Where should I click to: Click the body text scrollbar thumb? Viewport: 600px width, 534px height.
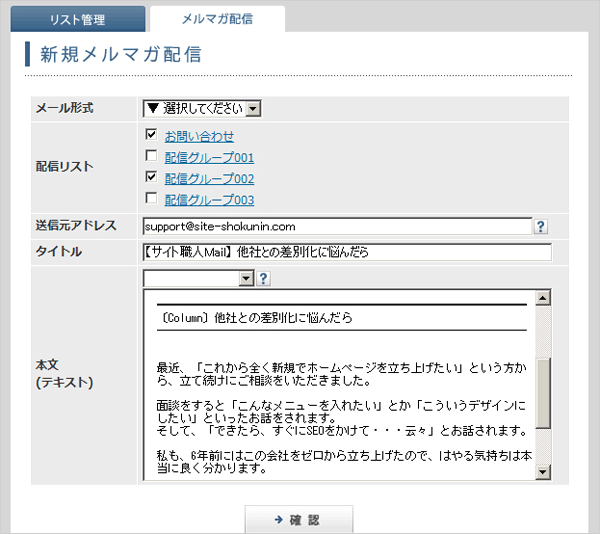543,388
